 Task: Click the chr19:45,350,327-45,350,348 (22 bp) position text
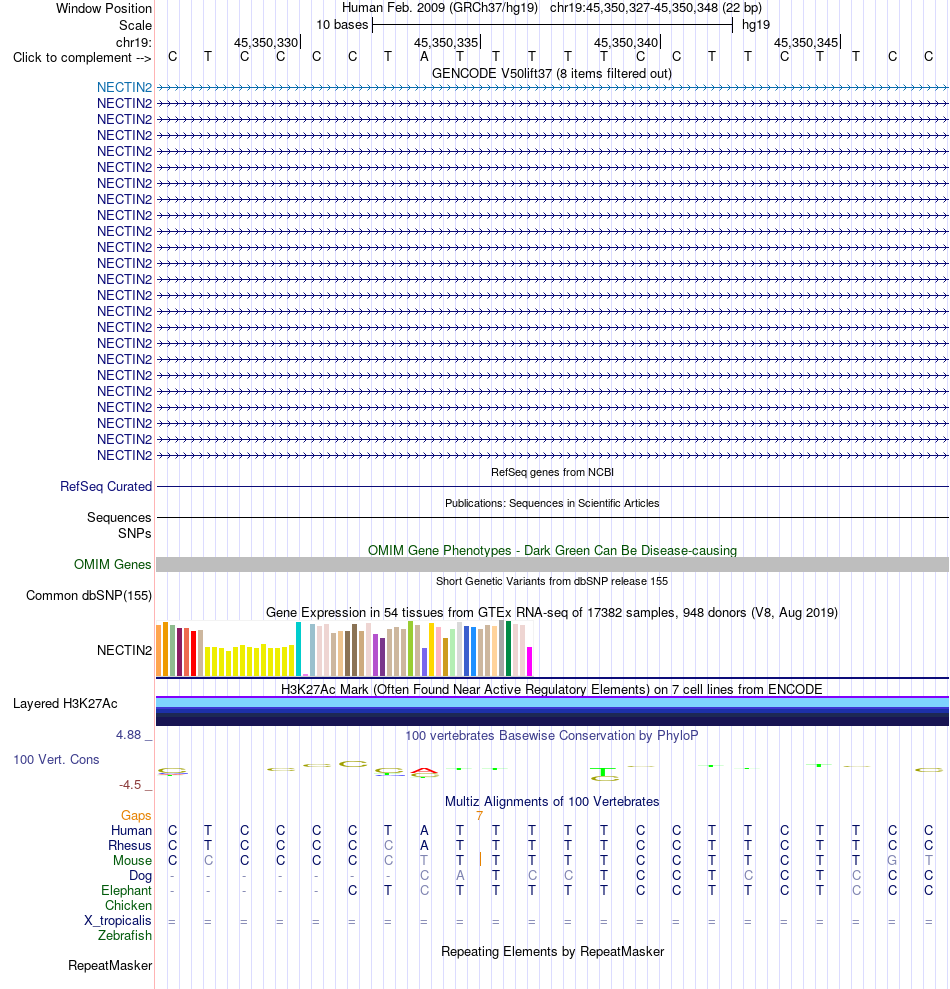(x=656, y=8)
